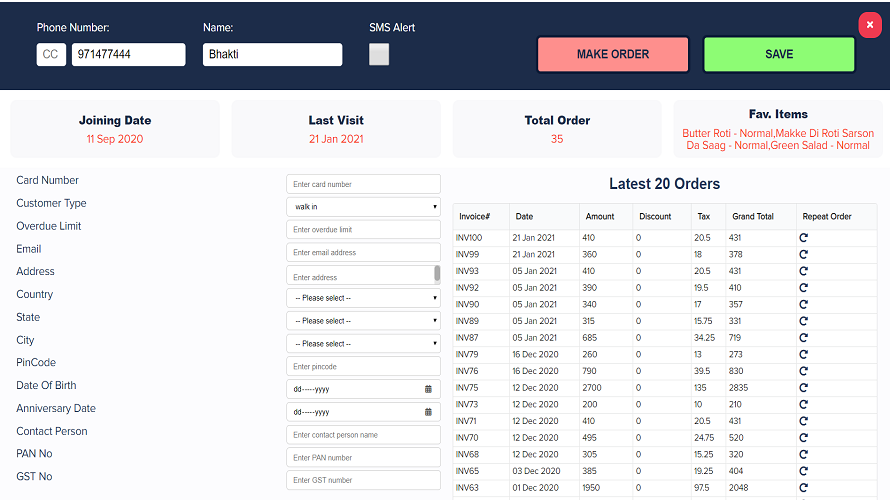Viewport: 890px width, 500px height.
Task: Click the grand total value 2835
Action: coord(738,388)
